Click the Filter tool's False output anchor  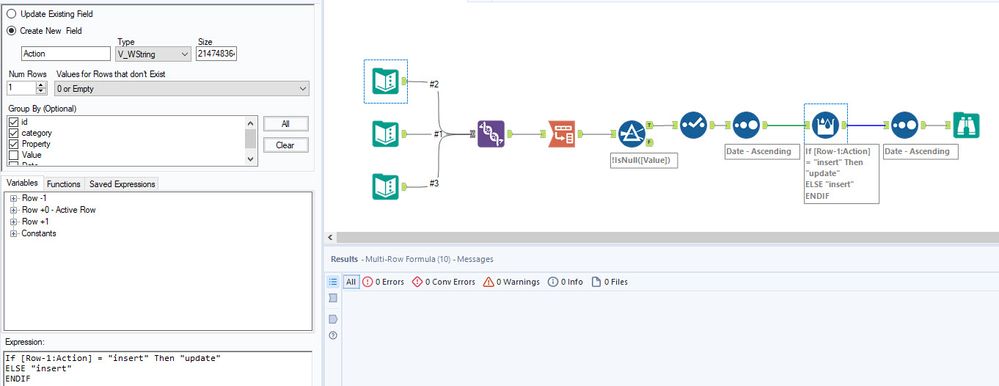[x=649, y=144]
